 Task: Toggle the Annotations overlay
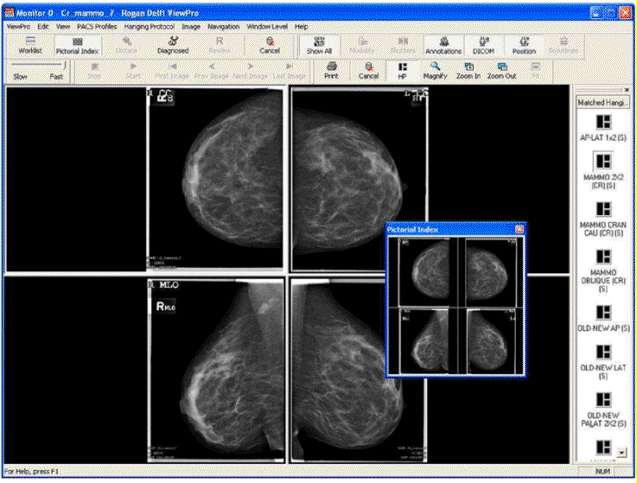pyautogui.click(x=443, y=43)
